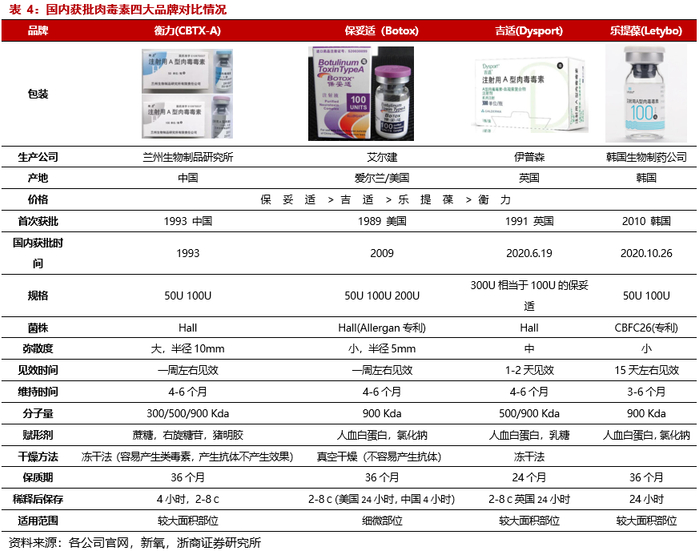This screenshot has height=551, width=700.
Task: Select the cell 300/500/900 Kda
Action: [188, 413]
